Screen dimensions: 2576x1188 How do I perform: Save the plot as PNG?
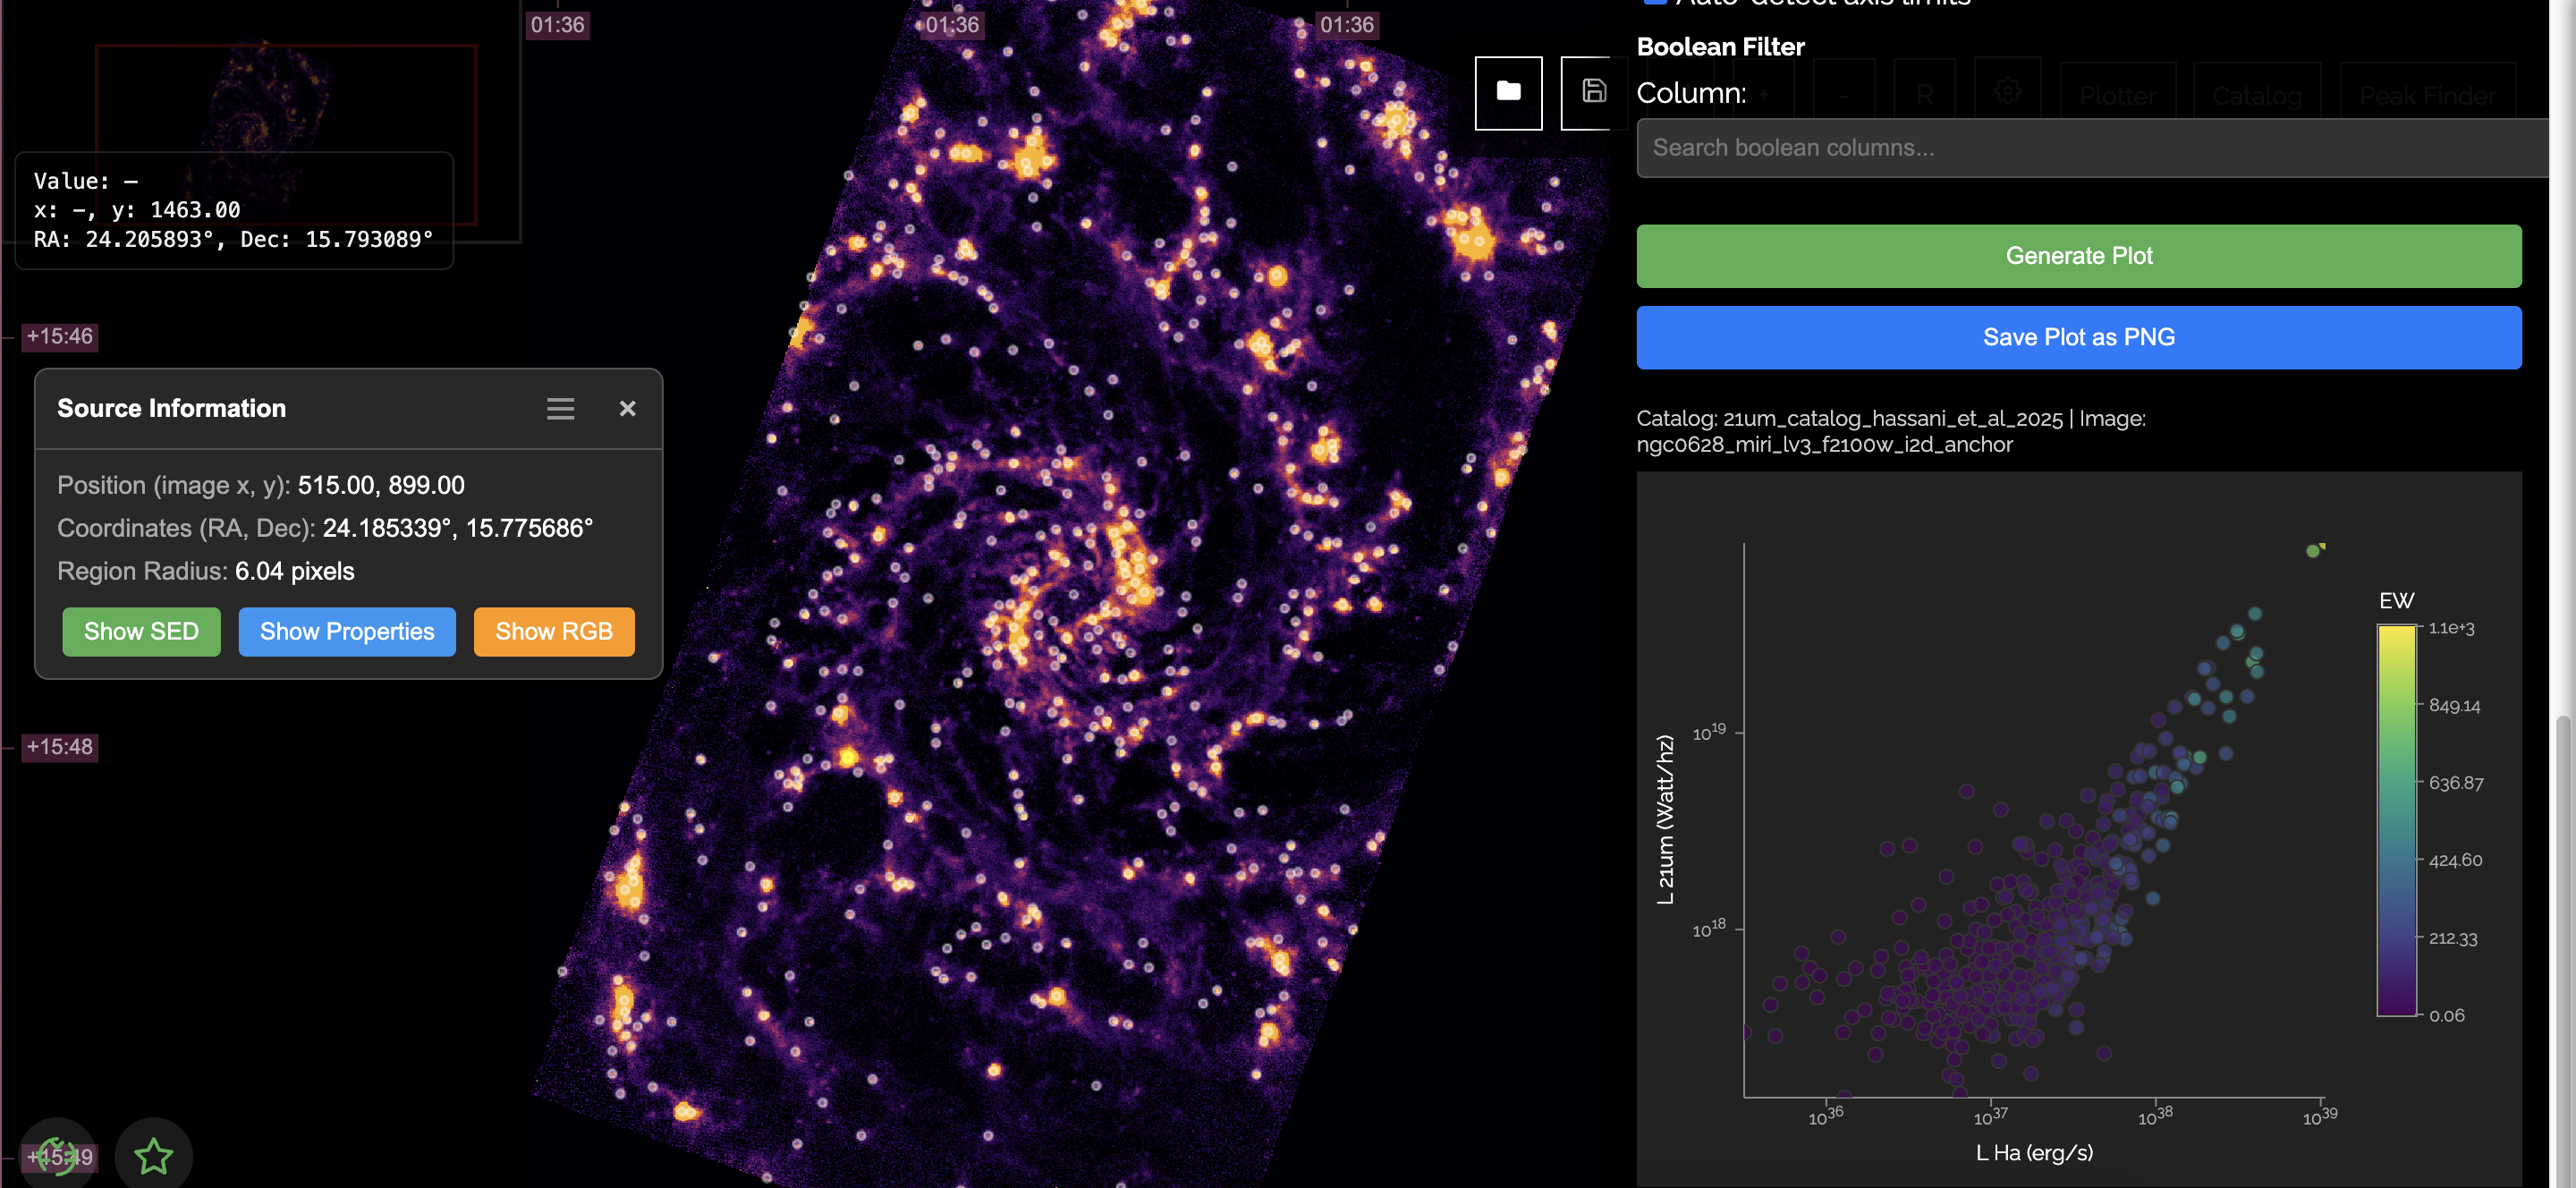(x=2078, y=337)
